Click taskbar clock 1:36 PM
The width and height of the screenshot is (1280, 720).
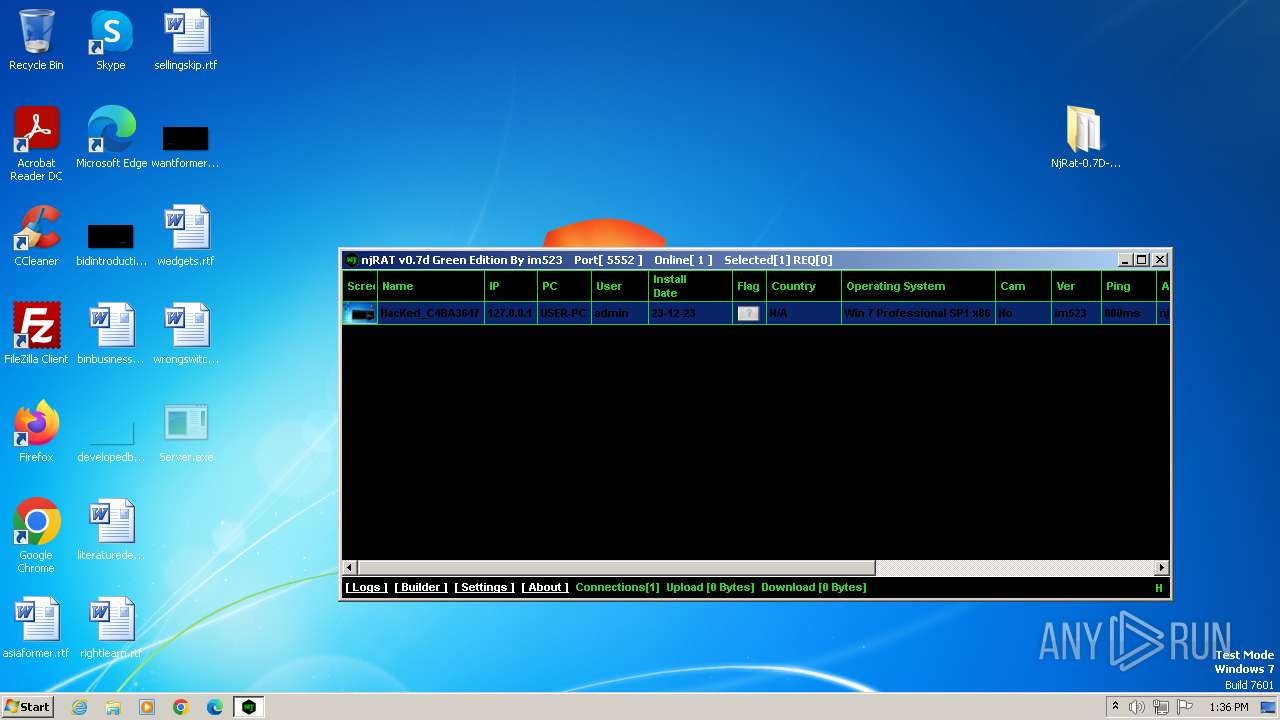coord(1228,707)
